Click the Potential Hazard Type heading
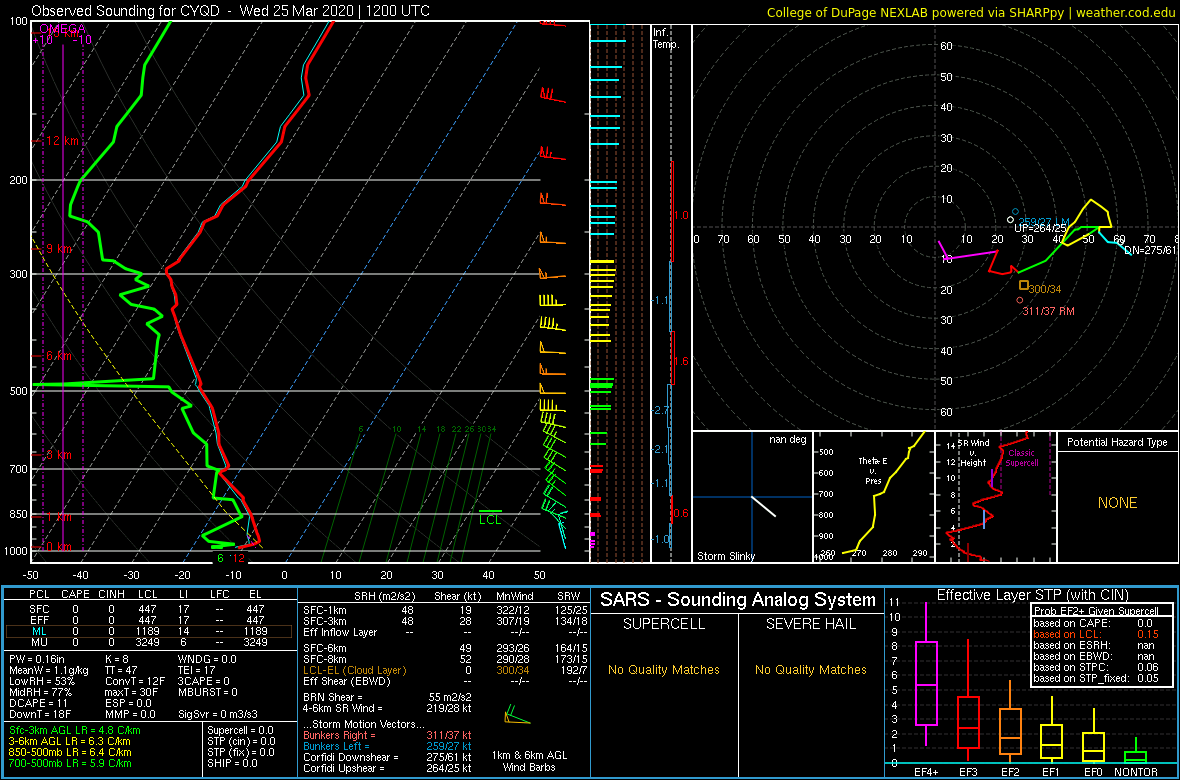Screen dimensions: 1180x780 click(x=1117, y=442)
